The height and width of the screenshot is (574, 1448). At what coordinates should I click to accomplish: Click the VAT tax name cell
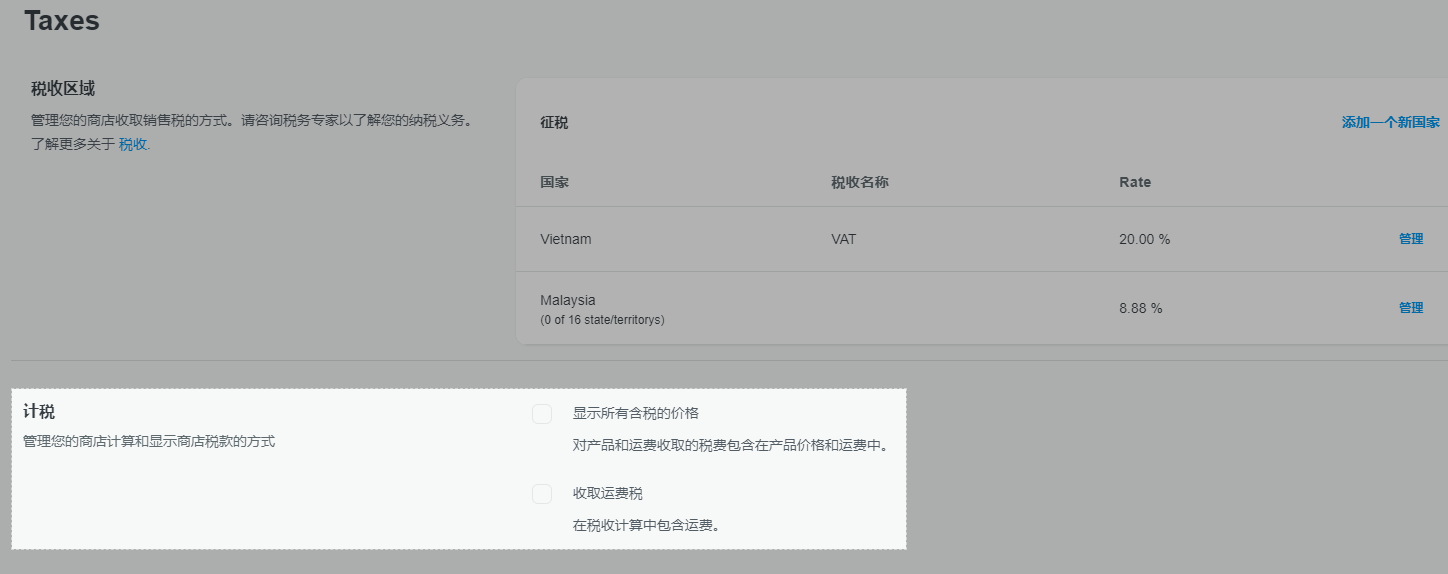point(843,240)
